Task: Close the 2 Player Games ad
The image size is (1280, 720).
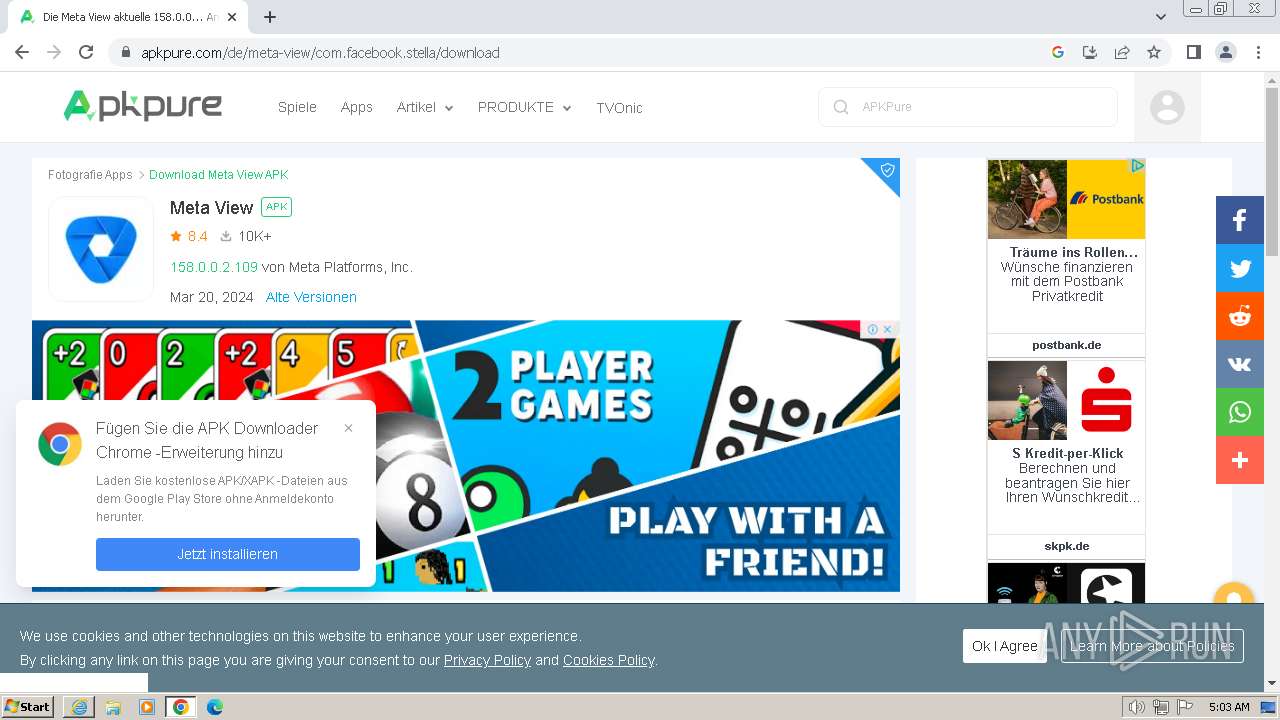Action: click(x=887, y=329)
